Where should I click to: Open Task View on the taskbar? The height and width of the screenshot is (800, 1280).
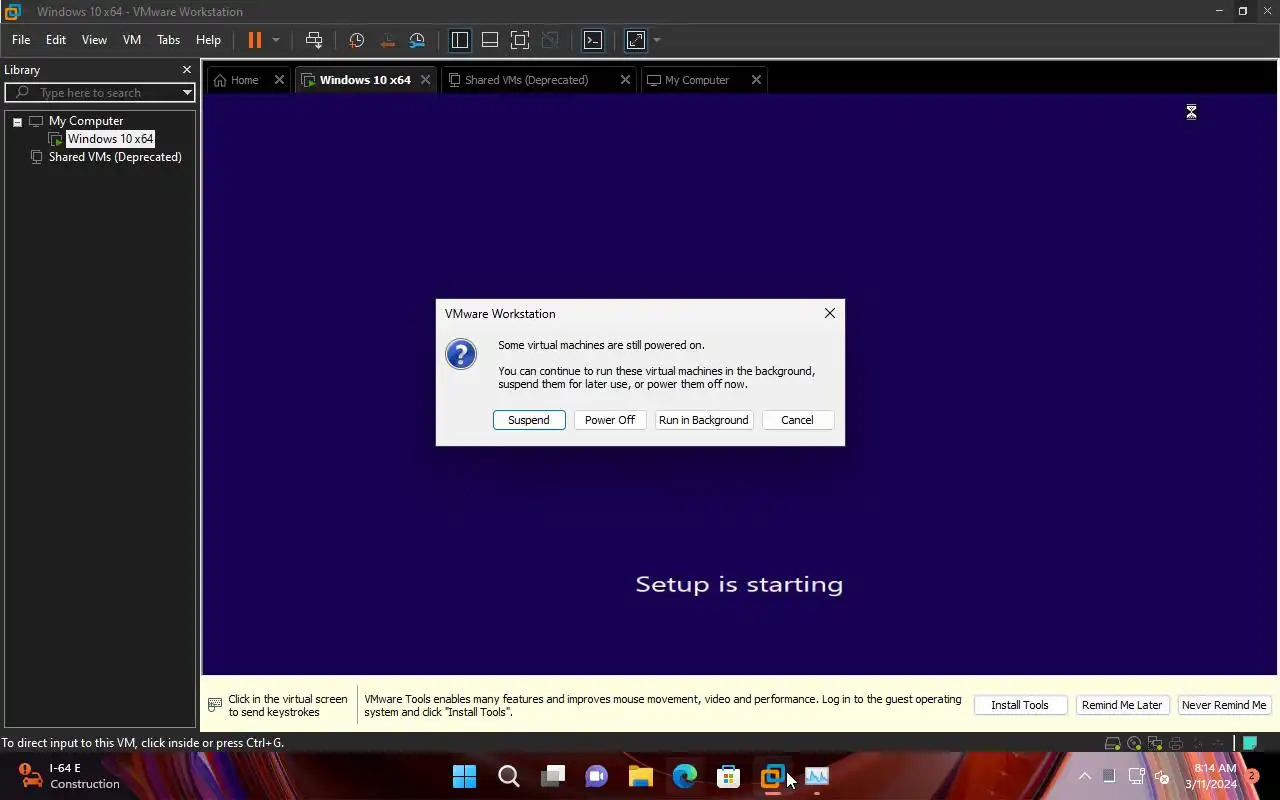coord(553,776)
